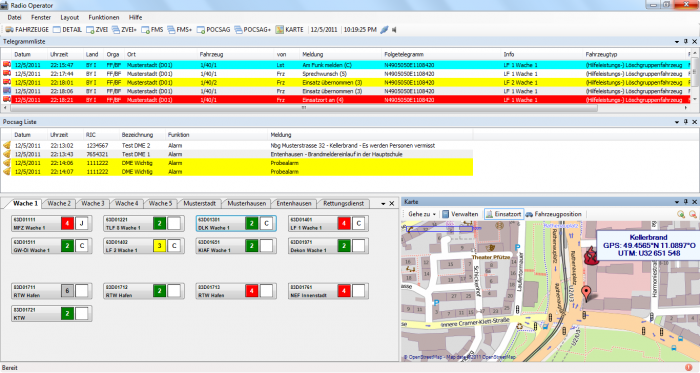Click the Fahrzeugposition button

click(x=554, y=214)
